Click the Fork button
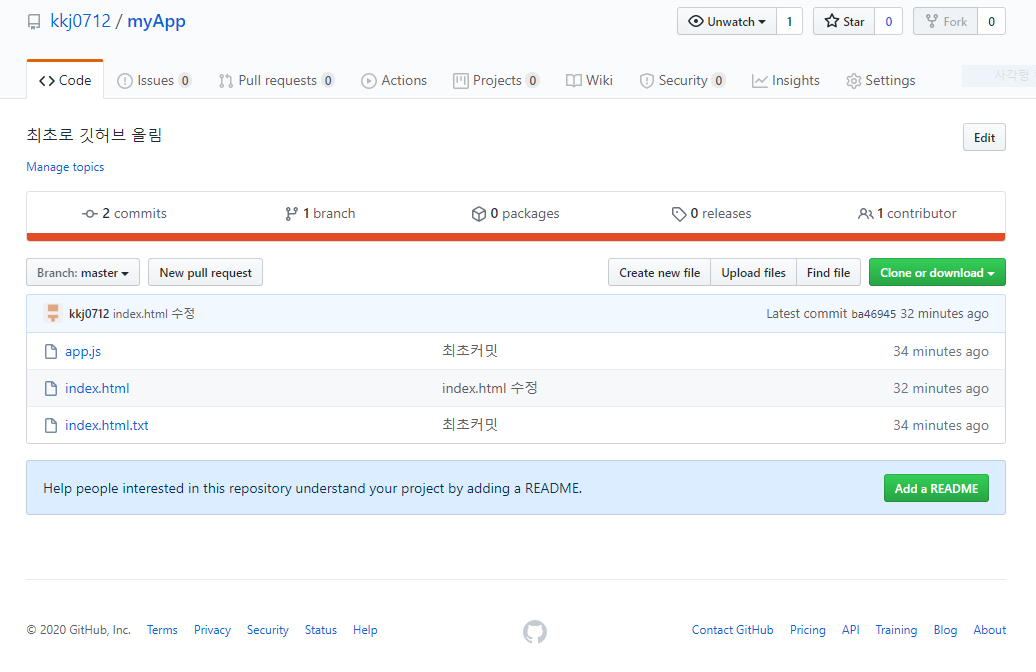 (x=945, y=21)
